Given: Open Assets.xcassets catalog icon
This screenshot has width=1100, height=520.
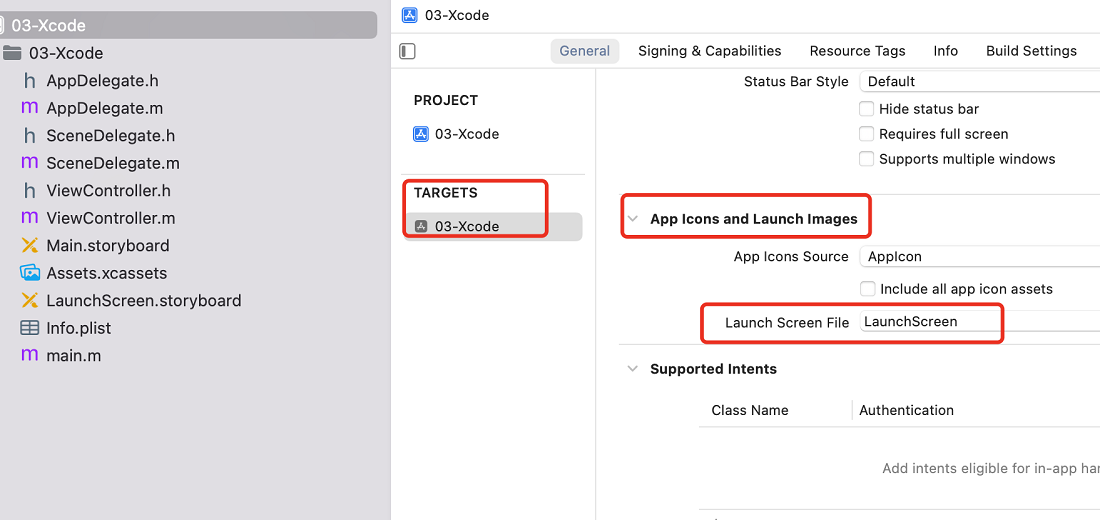Looking at the screenshot, I should [x=29, y=273].
